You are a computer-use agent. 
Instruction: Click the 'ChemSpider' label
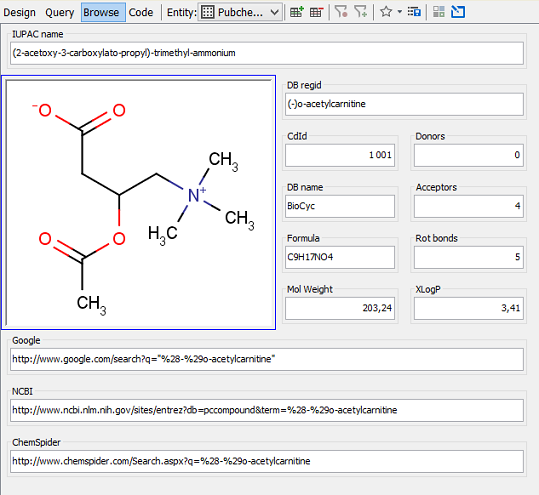tap(36, 442)
